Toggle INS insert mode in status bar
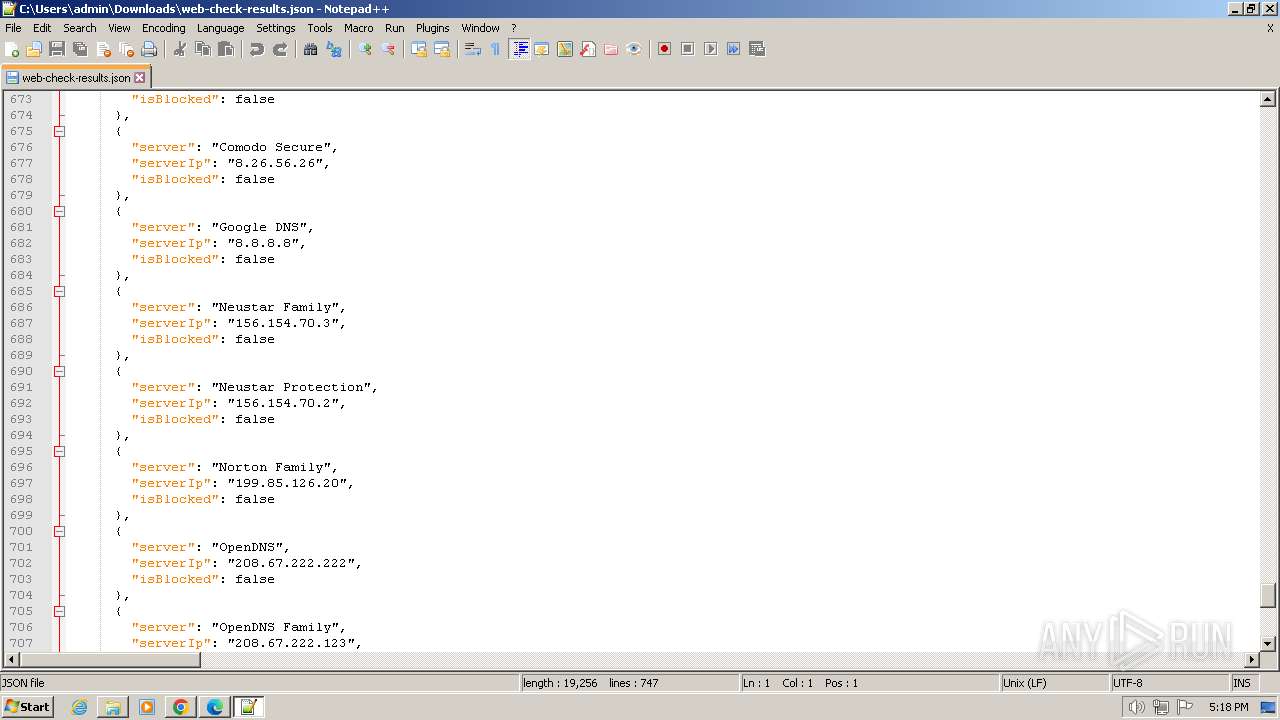The image size is (1280, 720). pos(1241,683)
